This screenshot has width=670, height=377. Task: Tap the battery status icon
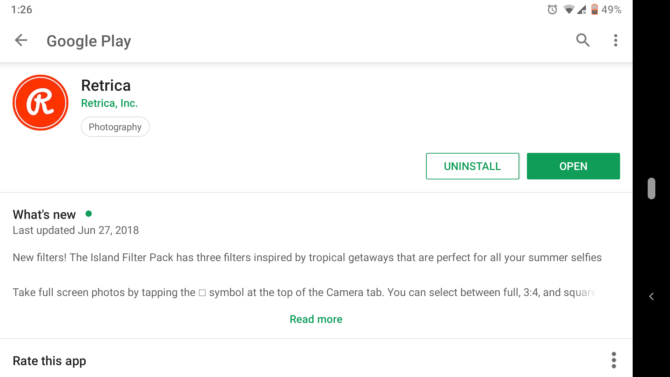click(x=594, y=9)
